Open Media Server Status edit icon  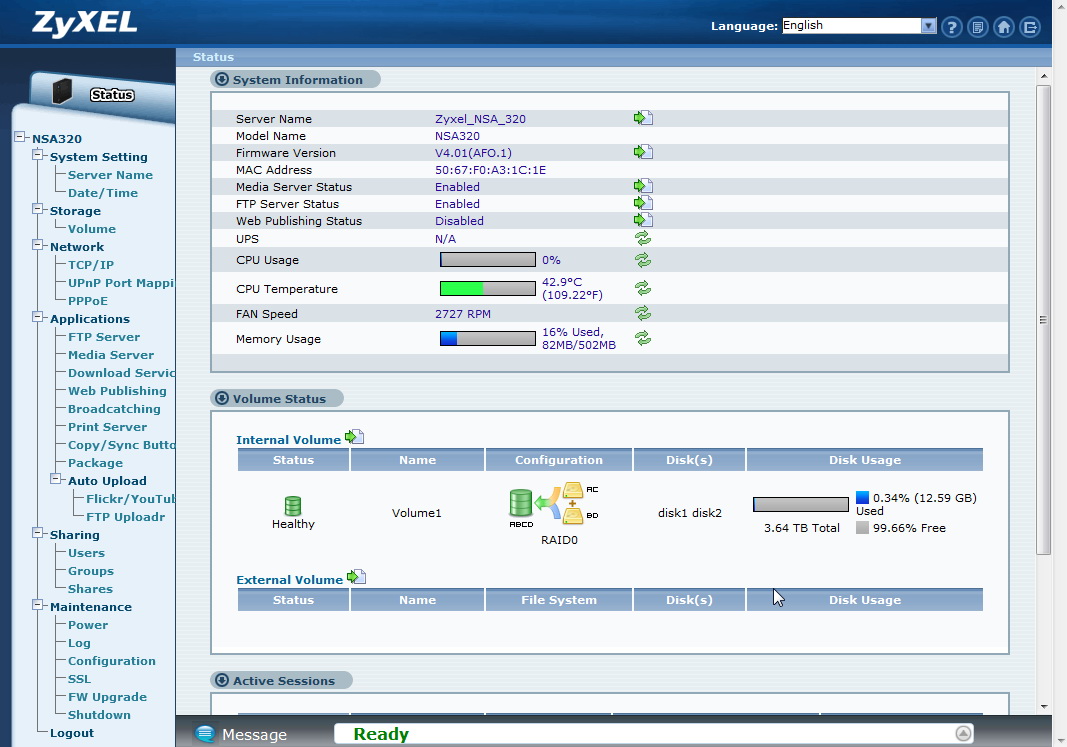643,186
